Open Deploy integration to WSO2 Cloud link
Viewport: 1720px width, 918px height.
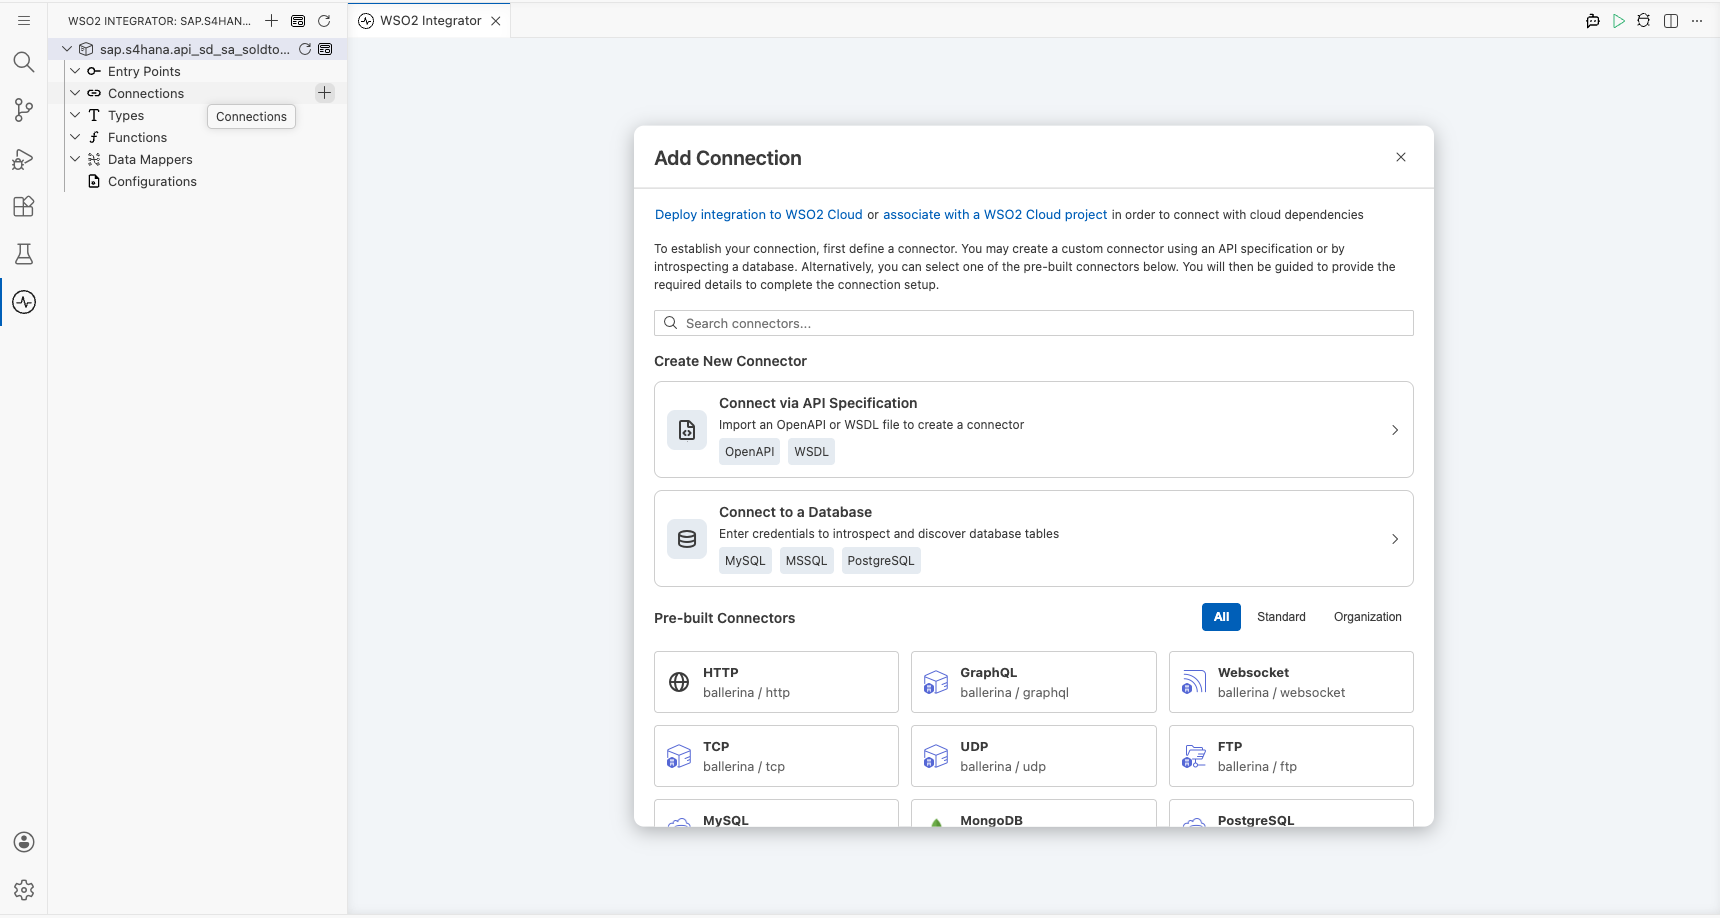coord(758,215)
